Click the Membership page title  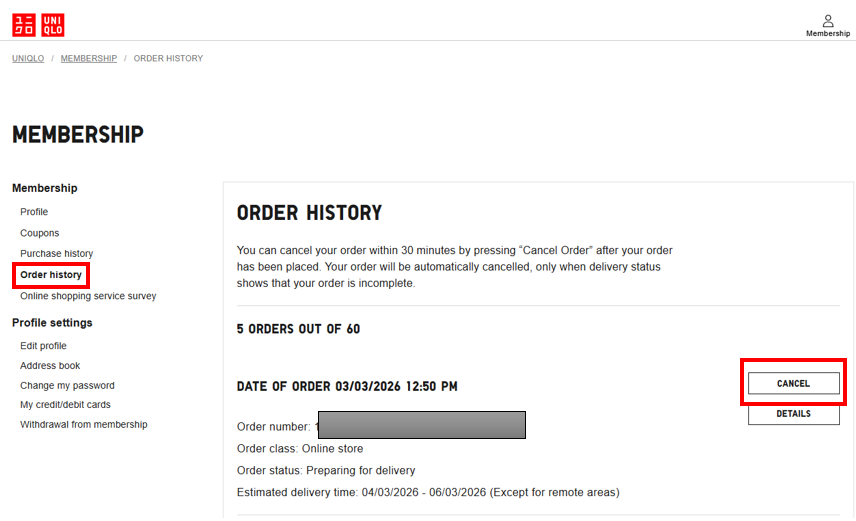(78, 134)
